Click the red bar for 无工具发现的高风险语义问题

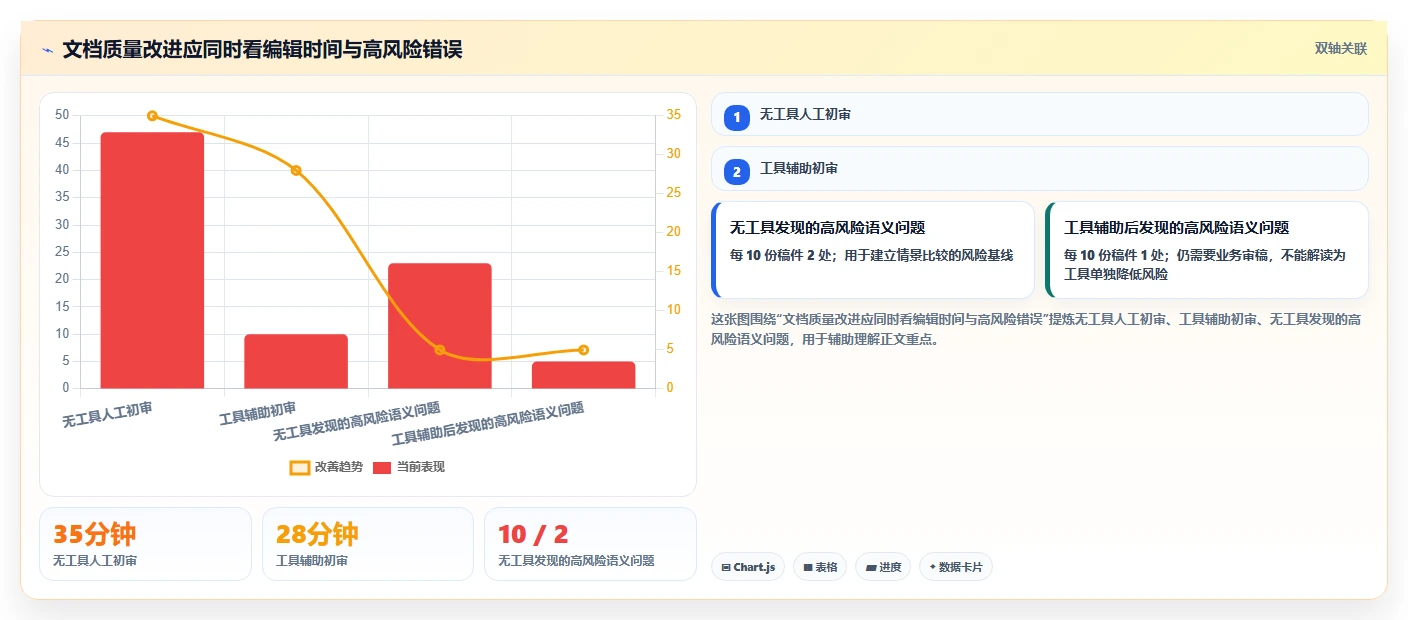tap(440, 325)
